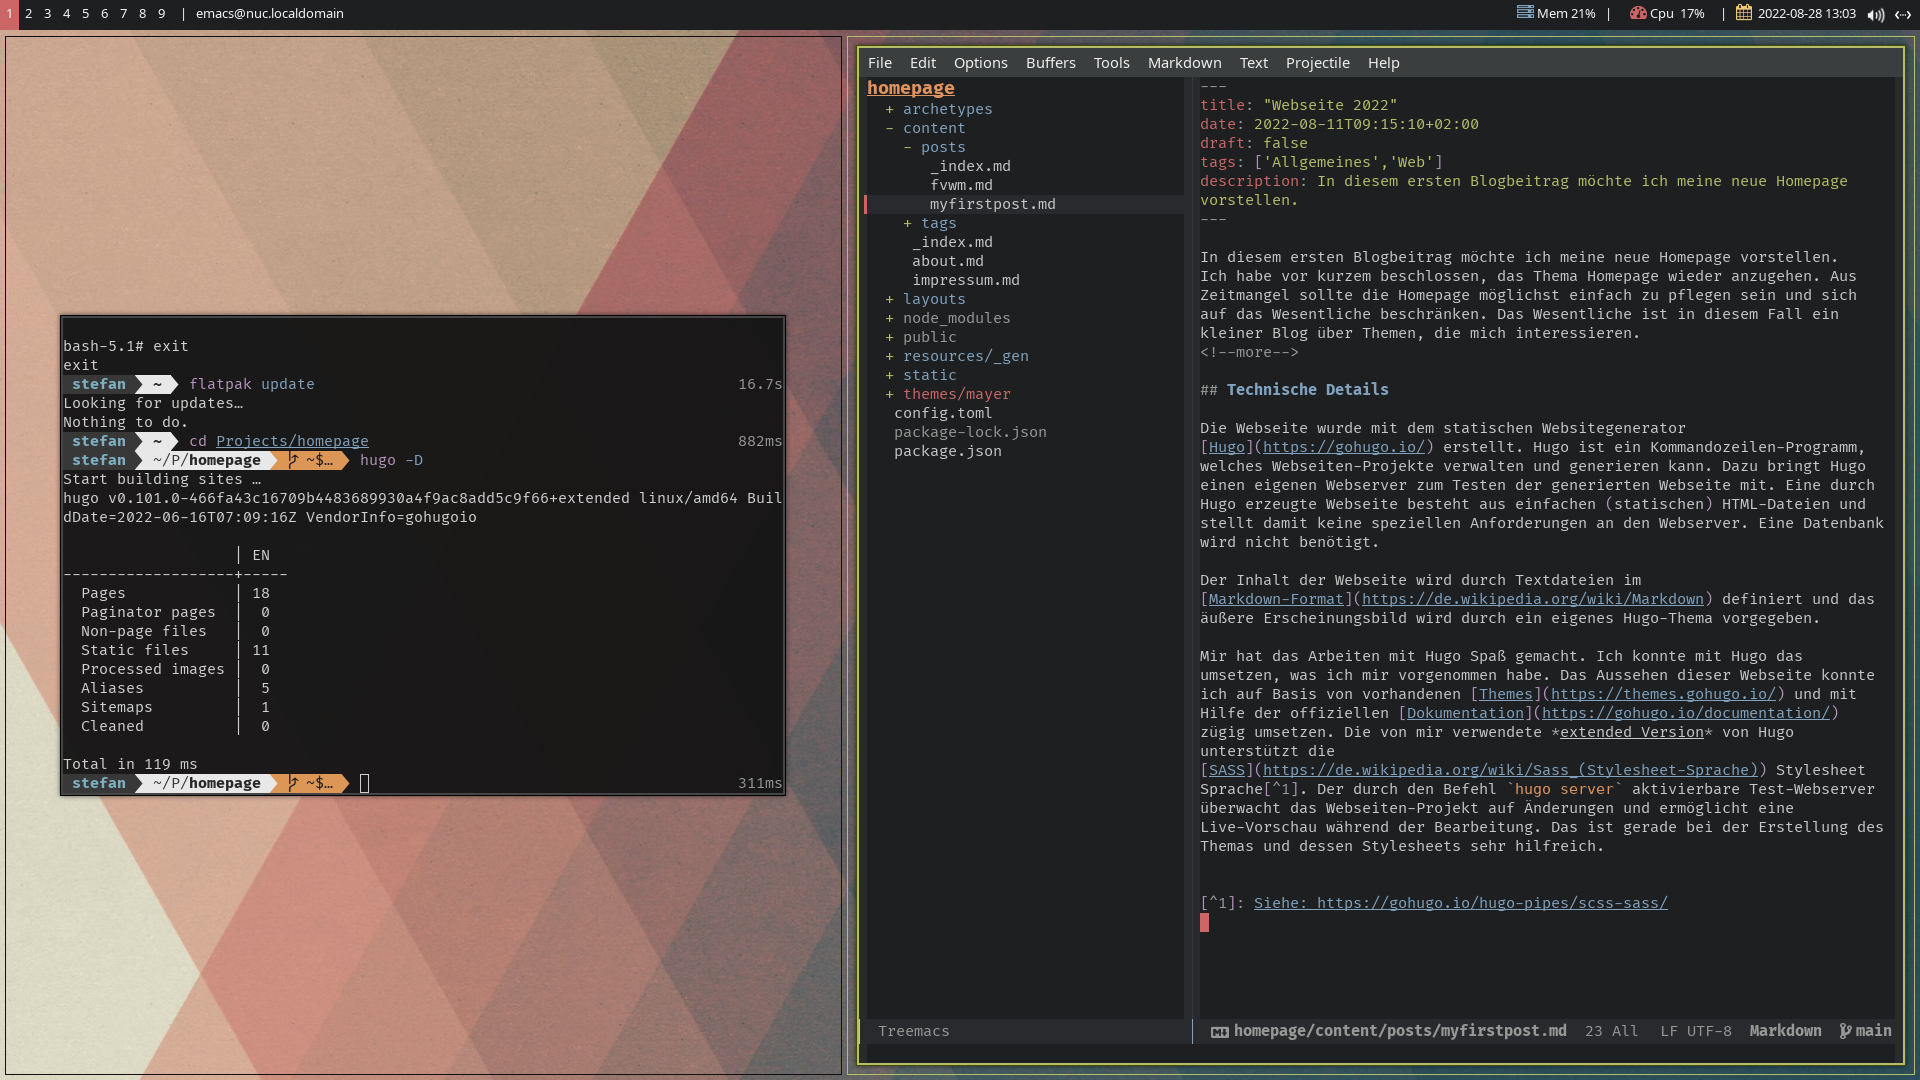
Task: Click the homepage project root in Treemacs
Action: (910, 88)
